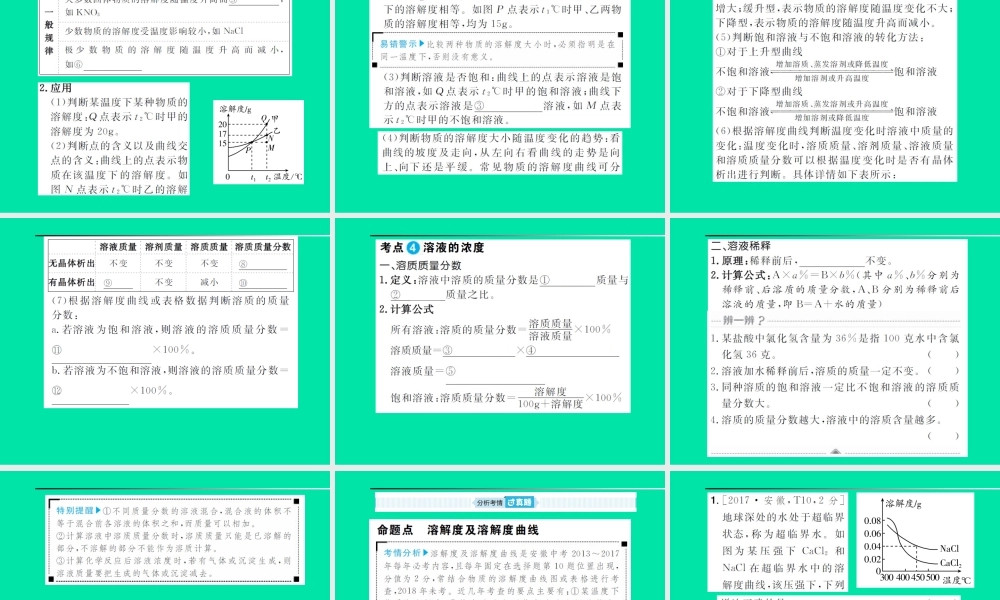Click the 易错警示 warning label
Screen dimensions: 1000x600
(x=402, y=44)
